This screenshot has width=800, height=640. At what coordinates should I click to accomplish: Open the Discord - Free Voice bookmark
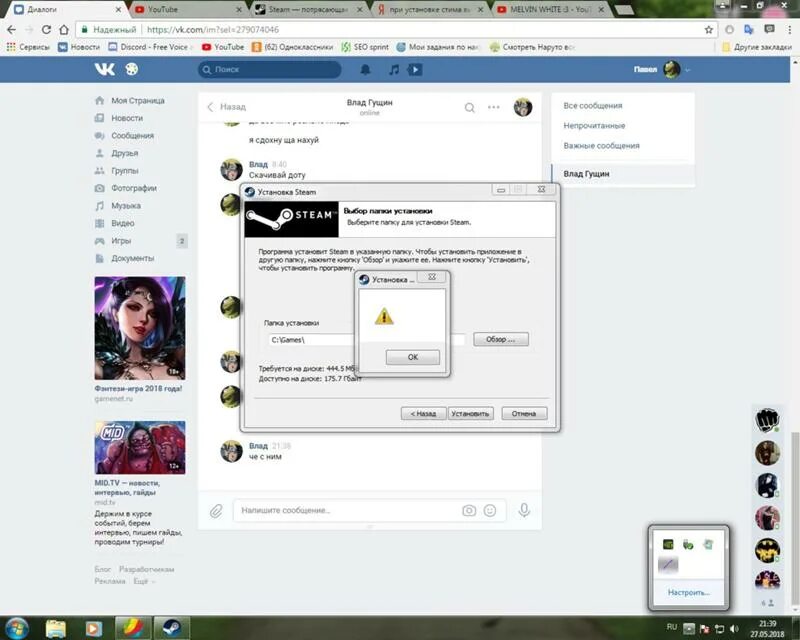coord(150,47)
